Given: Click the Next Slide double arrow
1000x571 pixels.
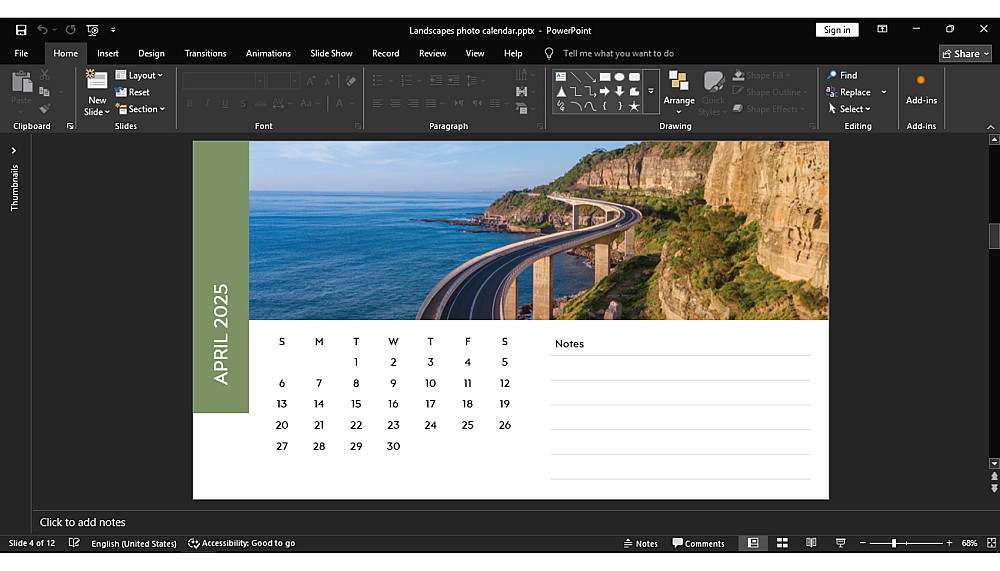Looking at the screenshot, I should point(994,489).
